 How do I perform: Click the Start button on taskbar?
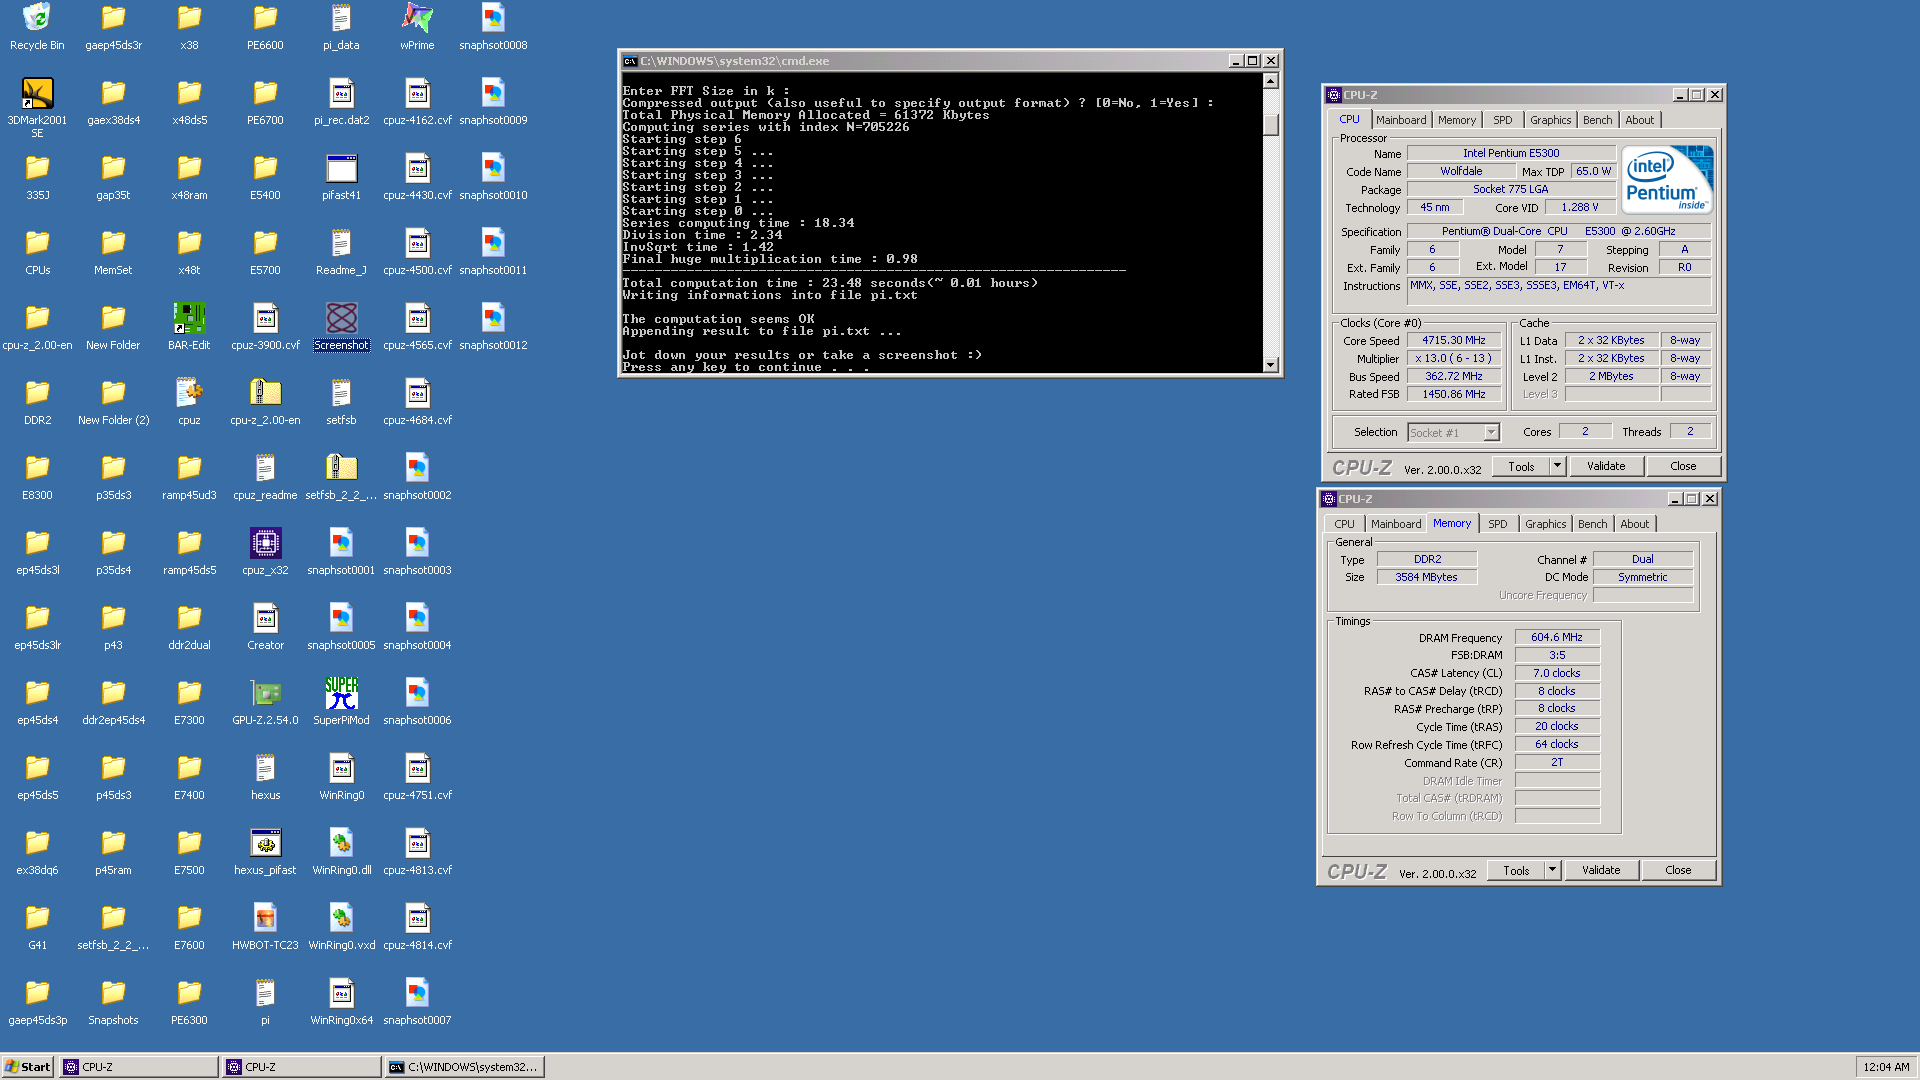[28, 1067]
